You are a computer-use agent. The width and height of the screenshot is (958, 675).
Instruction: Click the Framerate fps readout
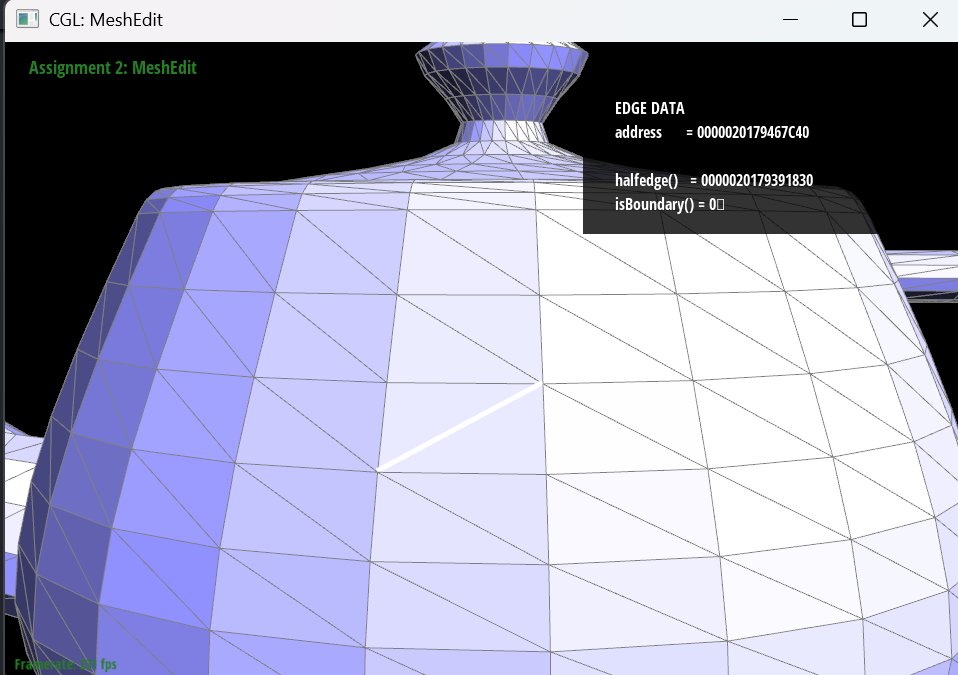(65, 664)
